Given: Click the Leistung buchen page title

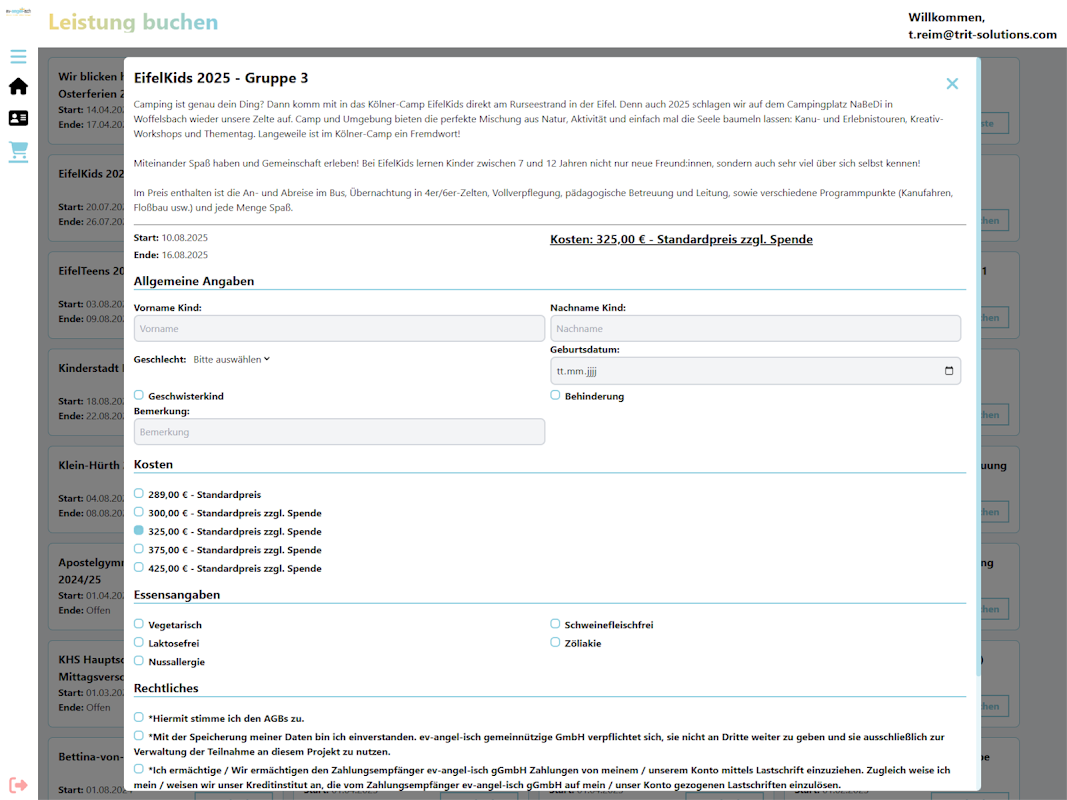Looking at the screenshot, I should [x=133, y=22].
